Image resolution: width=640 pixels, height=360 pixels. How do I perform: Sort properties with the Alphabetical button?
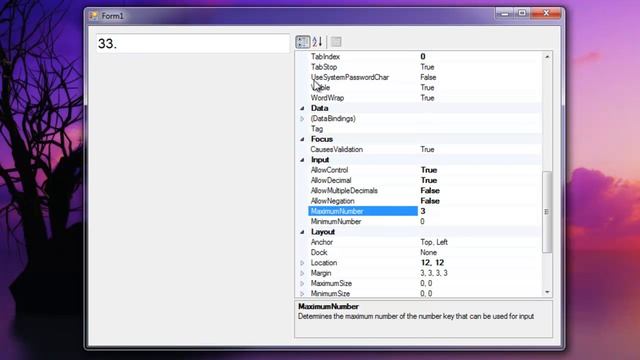click(318, 42)
